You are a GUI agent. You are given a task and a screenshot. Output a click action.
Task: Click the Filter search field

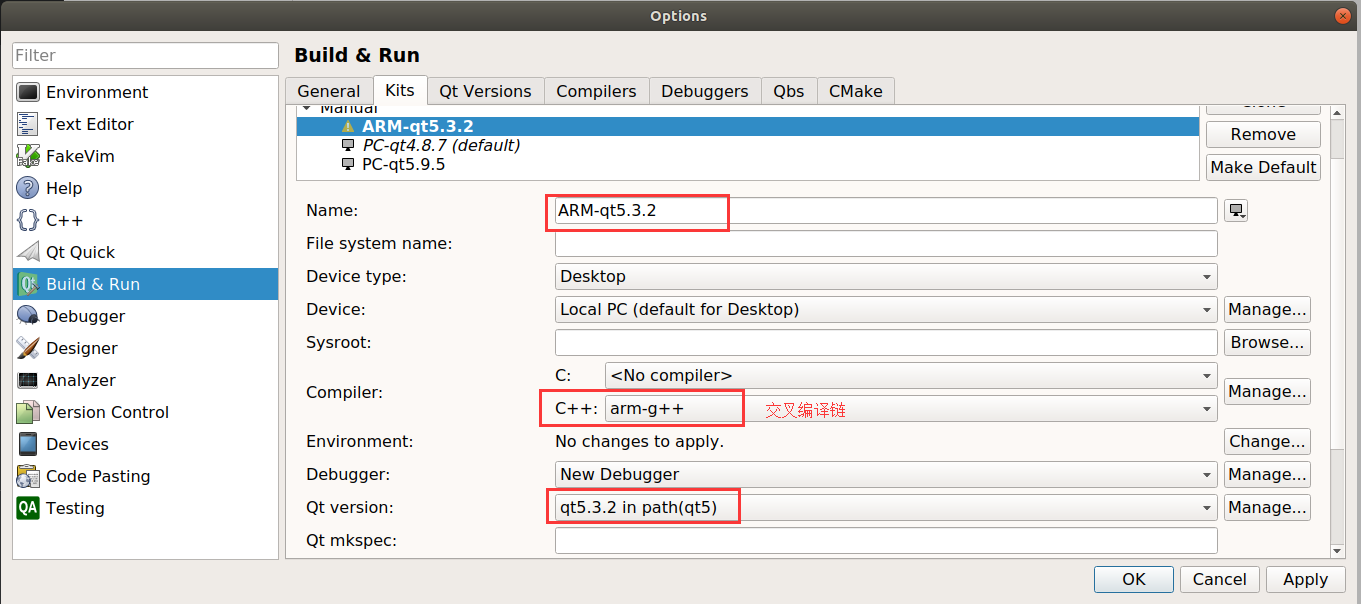click(146, 55)
